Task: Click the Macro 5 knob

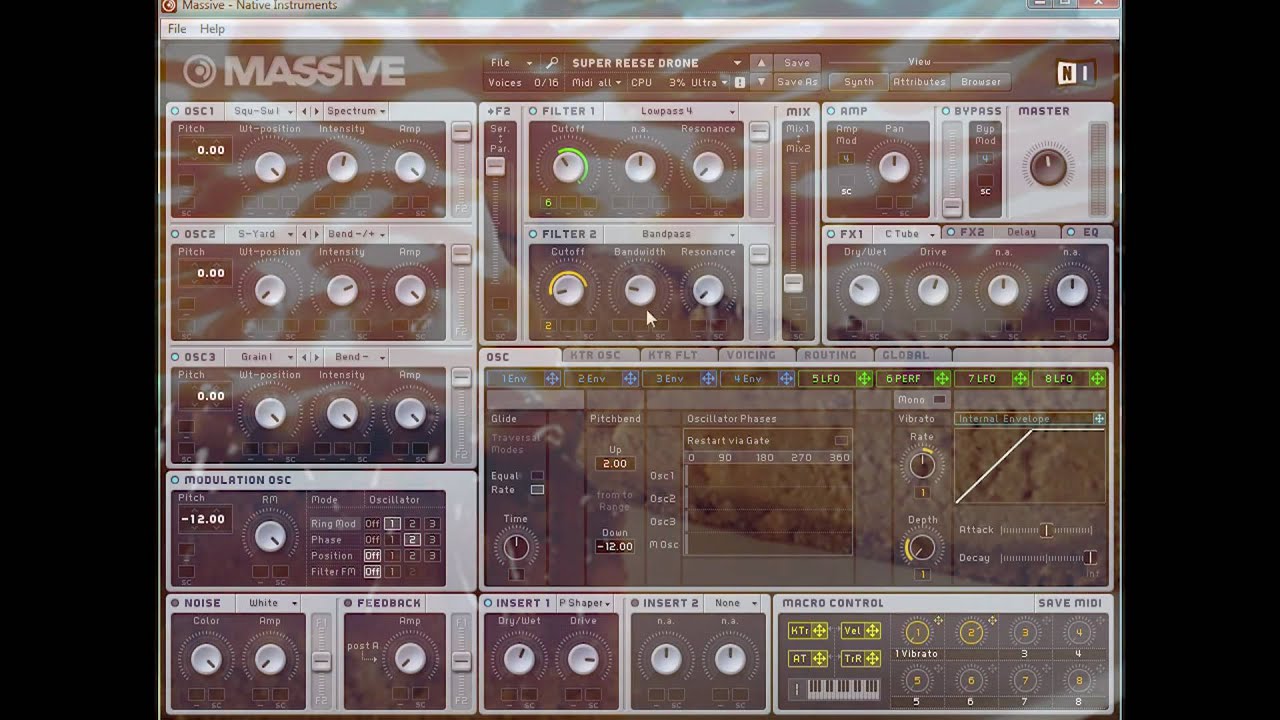Action: click(917, 681)
